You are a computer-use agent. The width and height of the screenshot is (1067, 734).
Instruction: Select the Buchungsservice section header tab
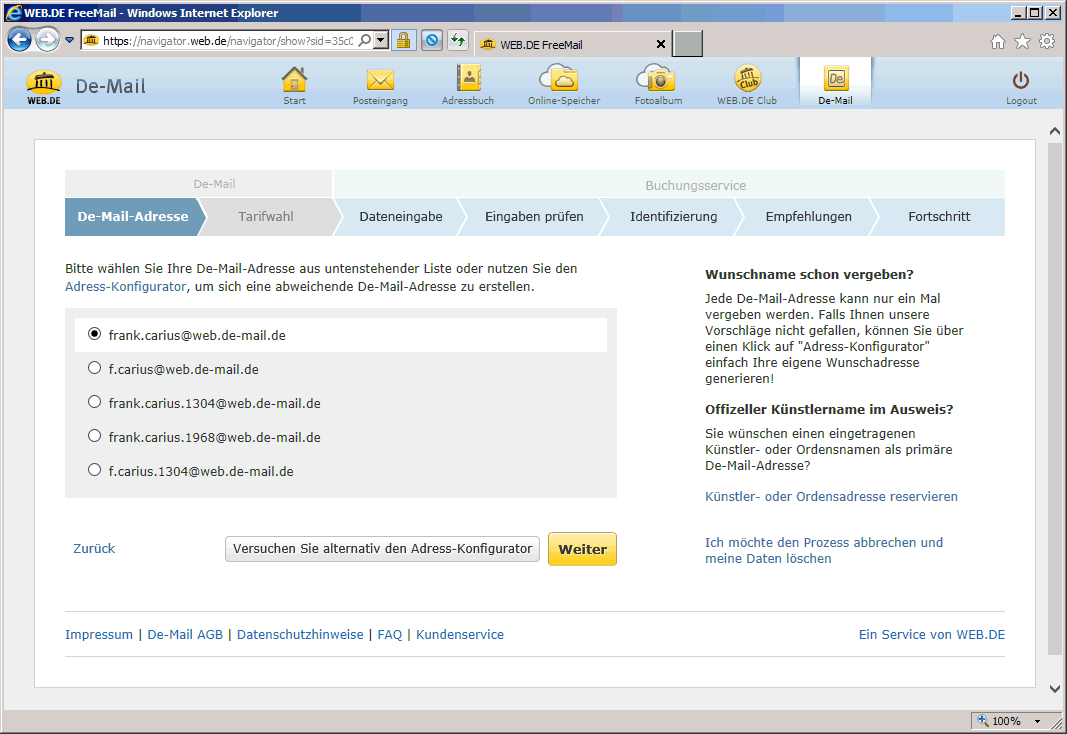tap(669, 185)
